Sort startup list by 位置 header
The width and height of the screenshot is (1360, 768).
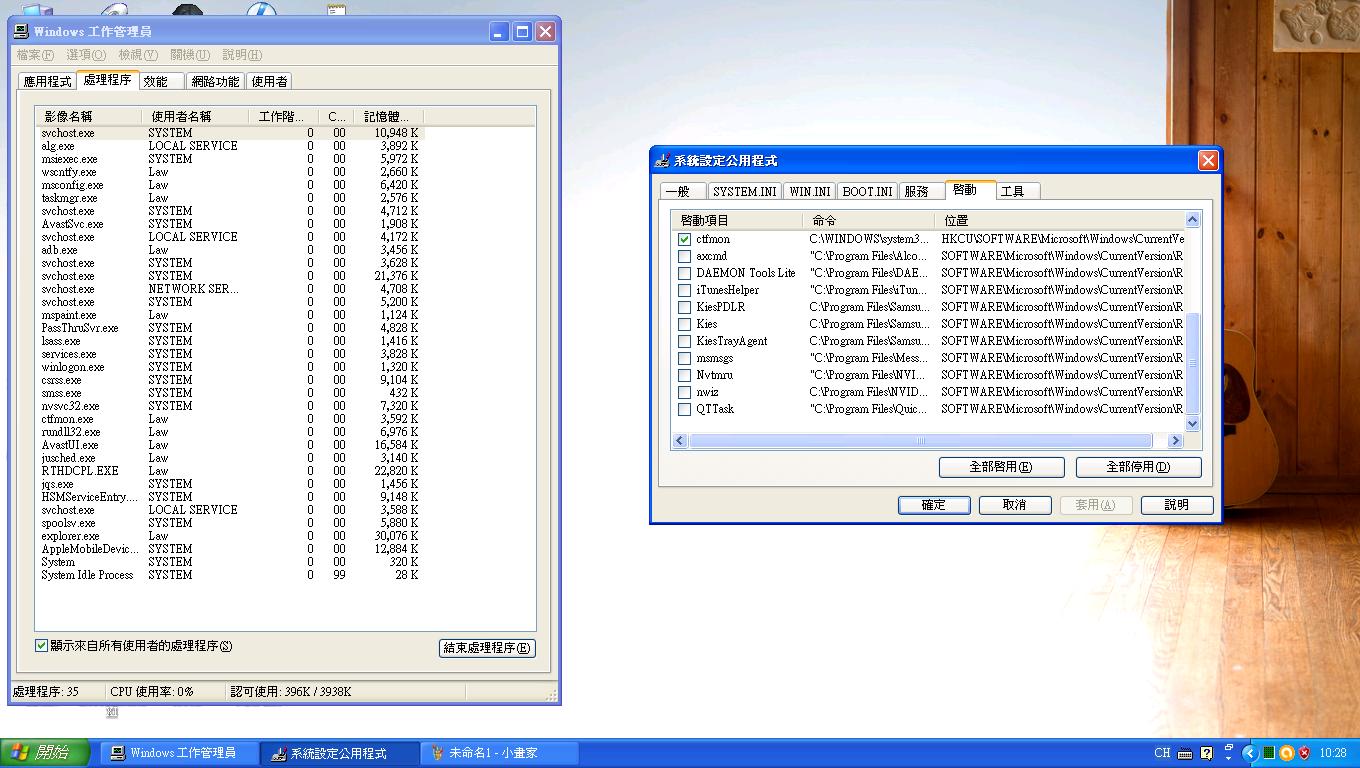point(1059,220)
